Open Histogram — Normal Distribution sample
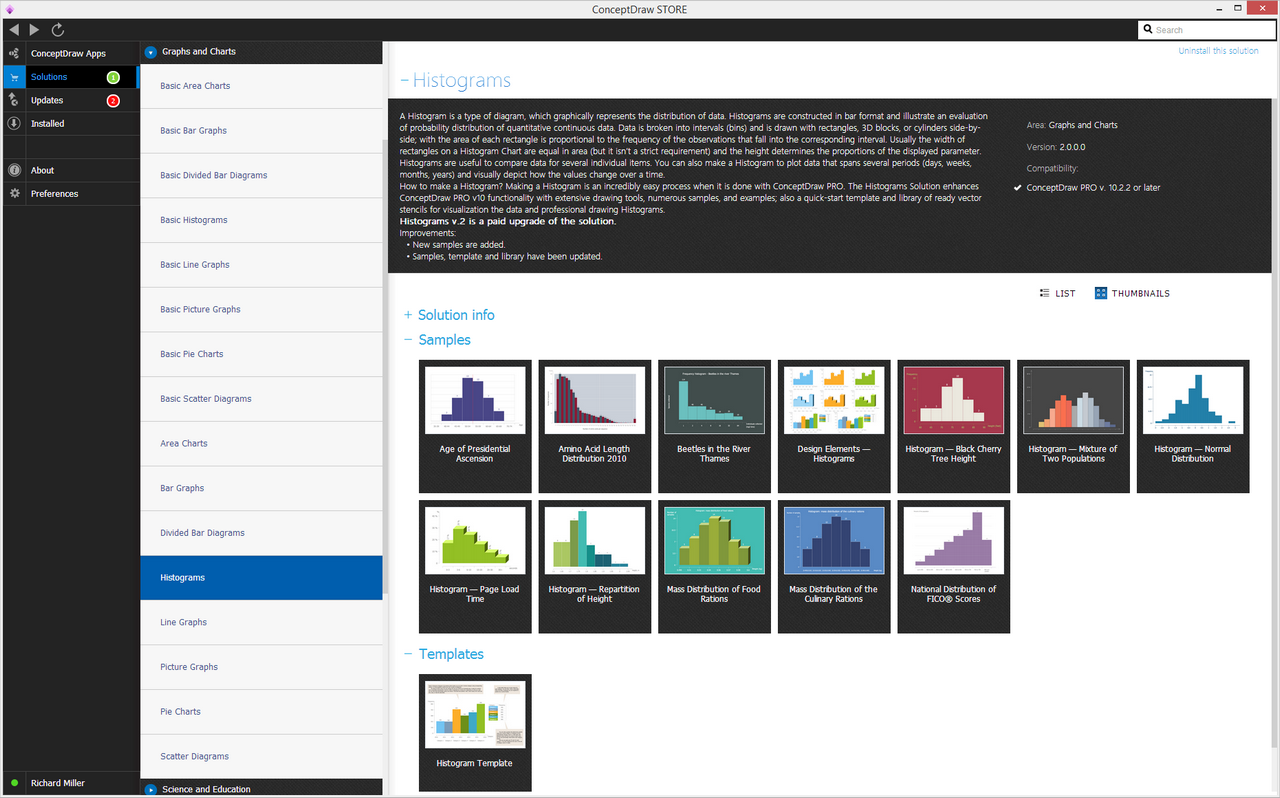This screenshot has width=1280, height=798. click(1193, 427)
